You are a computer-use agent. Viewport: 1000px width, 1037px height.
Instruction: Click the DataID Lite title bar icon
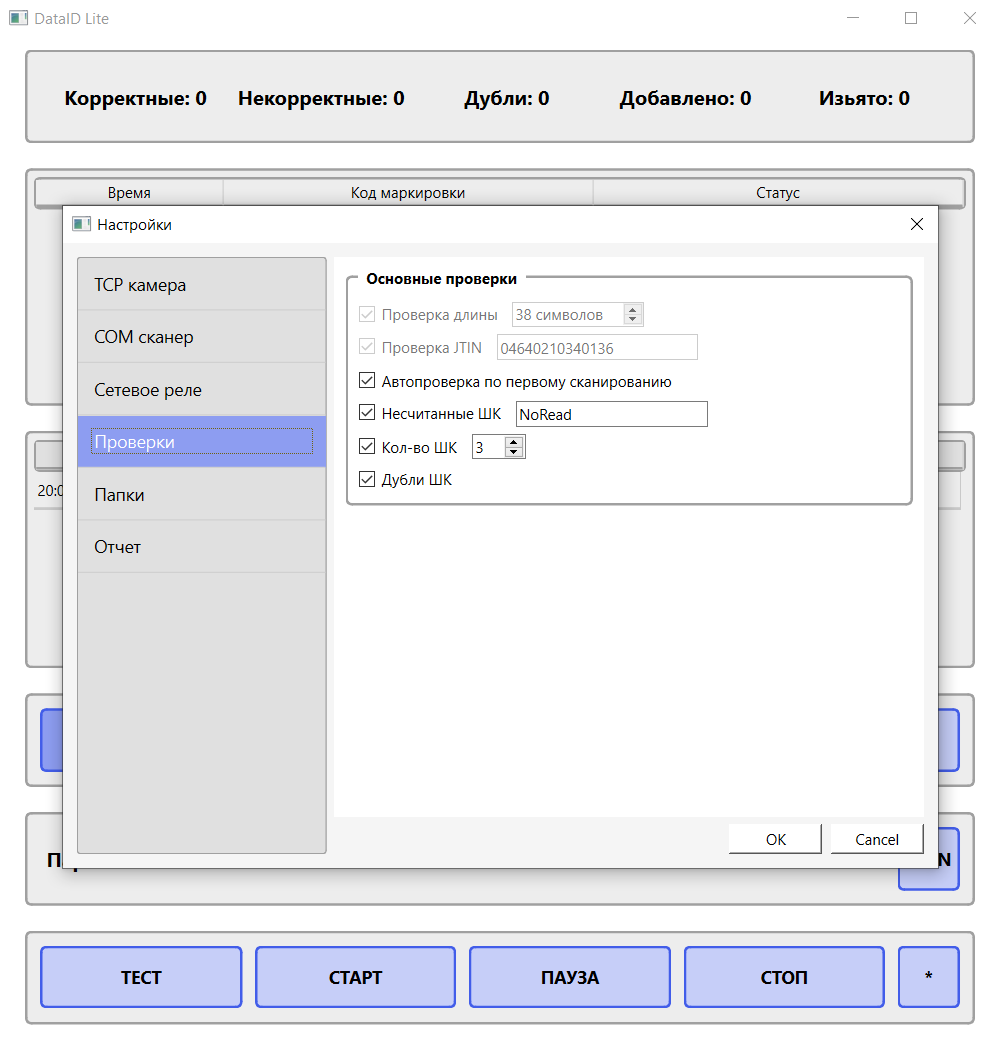(x=18, y=17)
